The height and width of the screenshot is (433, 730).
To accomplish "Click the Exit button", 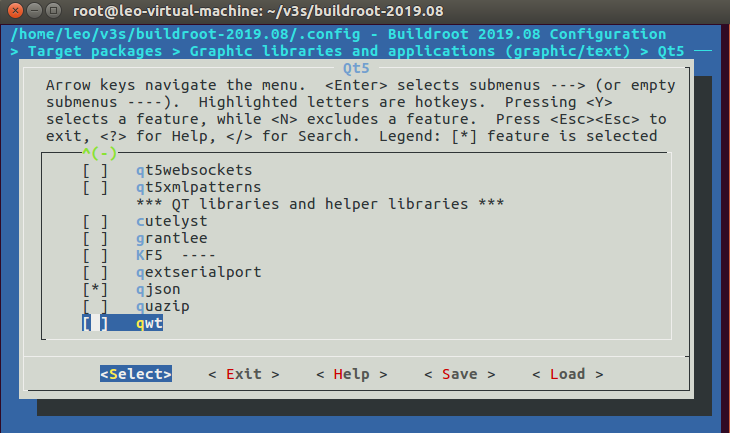I will [x=244, y=374].
